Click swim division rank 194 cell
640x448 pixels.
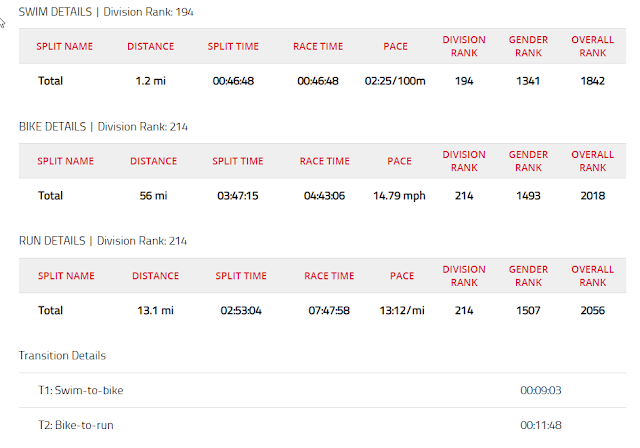464,81
